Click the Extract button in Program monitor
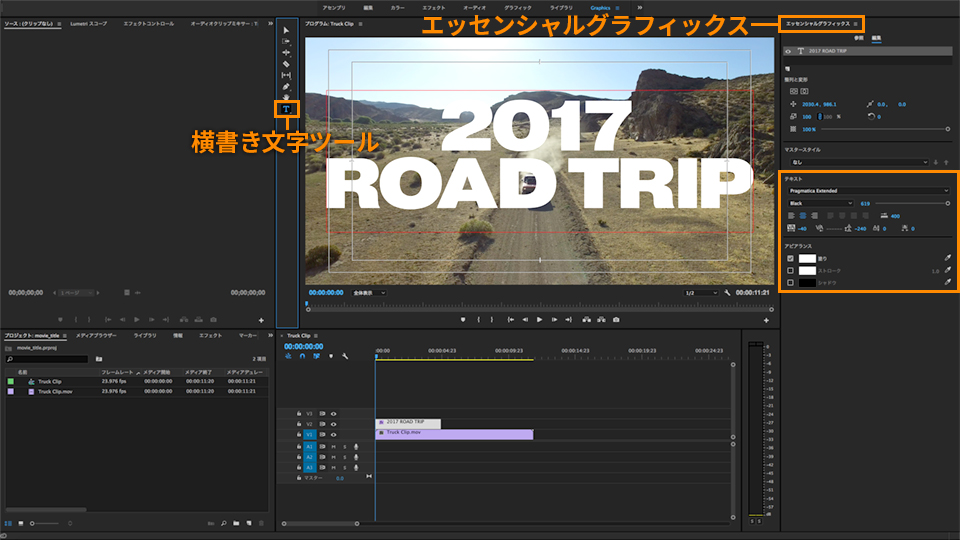 (x=601, y=320)
